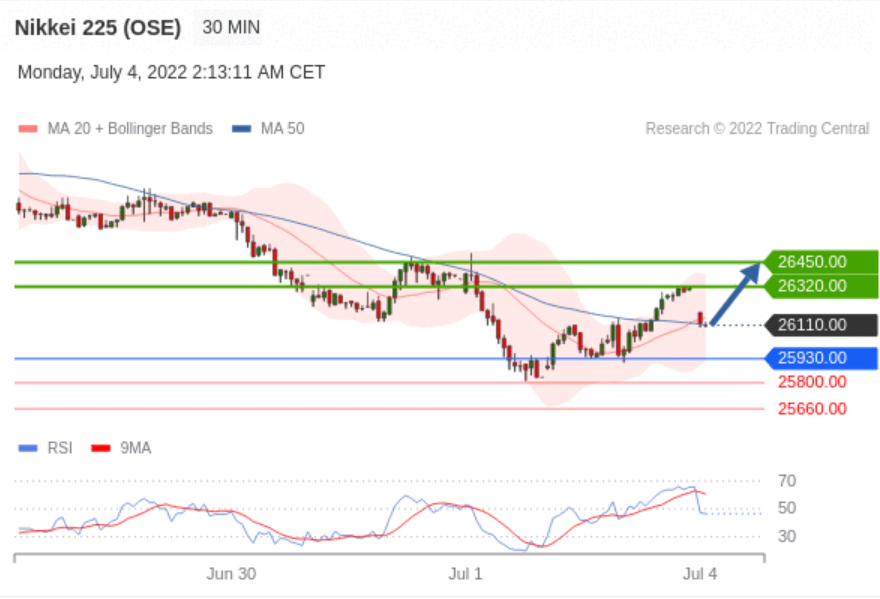Click the blue RSI legend swatch
The width and height of the screenshot is (880, 599).
click(x=28, y=449)
